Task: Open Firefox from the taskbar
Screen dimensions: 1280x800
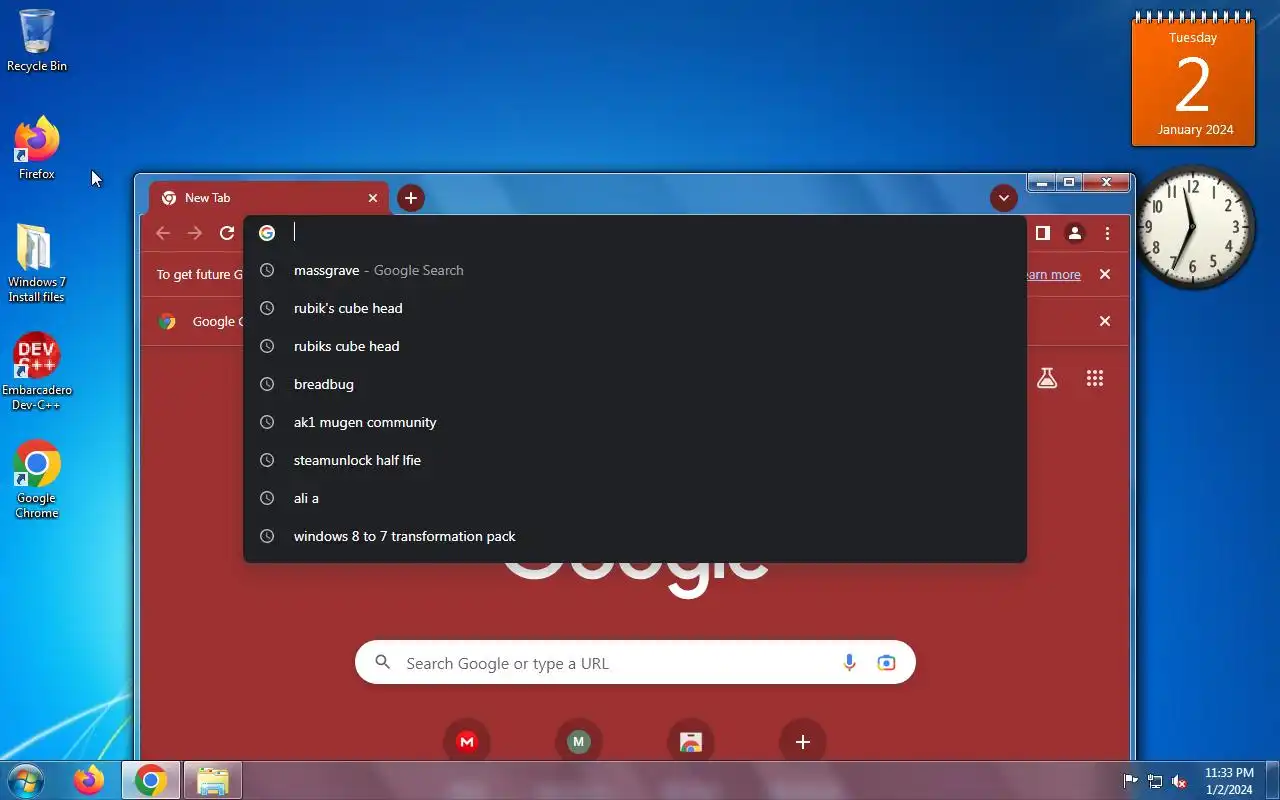Action: (x=89, y=780)
